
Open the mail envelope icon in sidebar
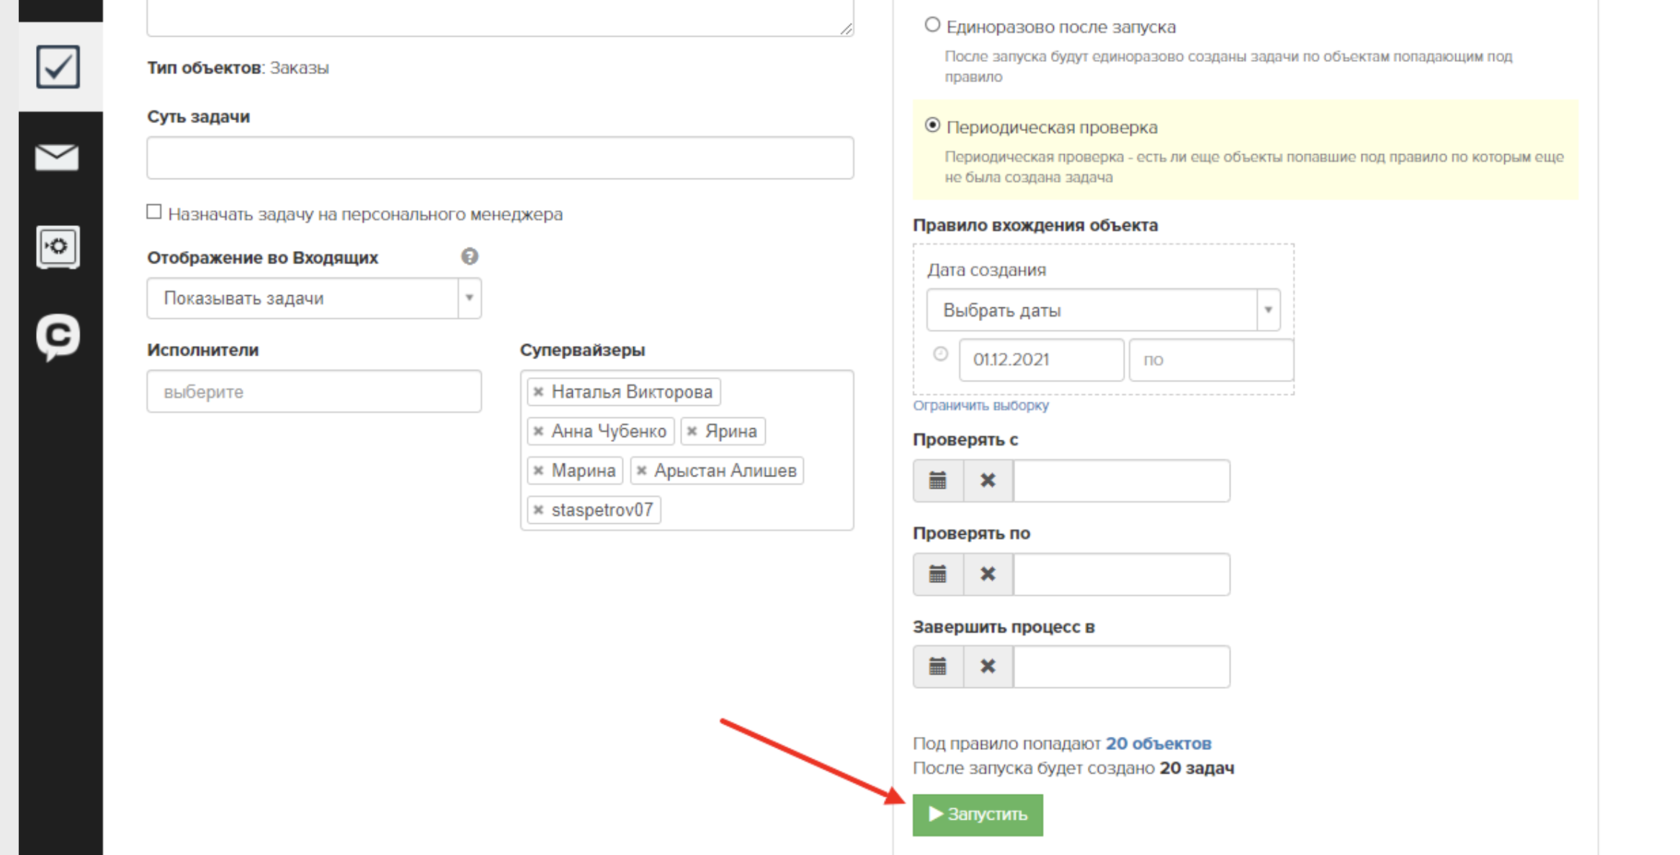tap(57, 157)
